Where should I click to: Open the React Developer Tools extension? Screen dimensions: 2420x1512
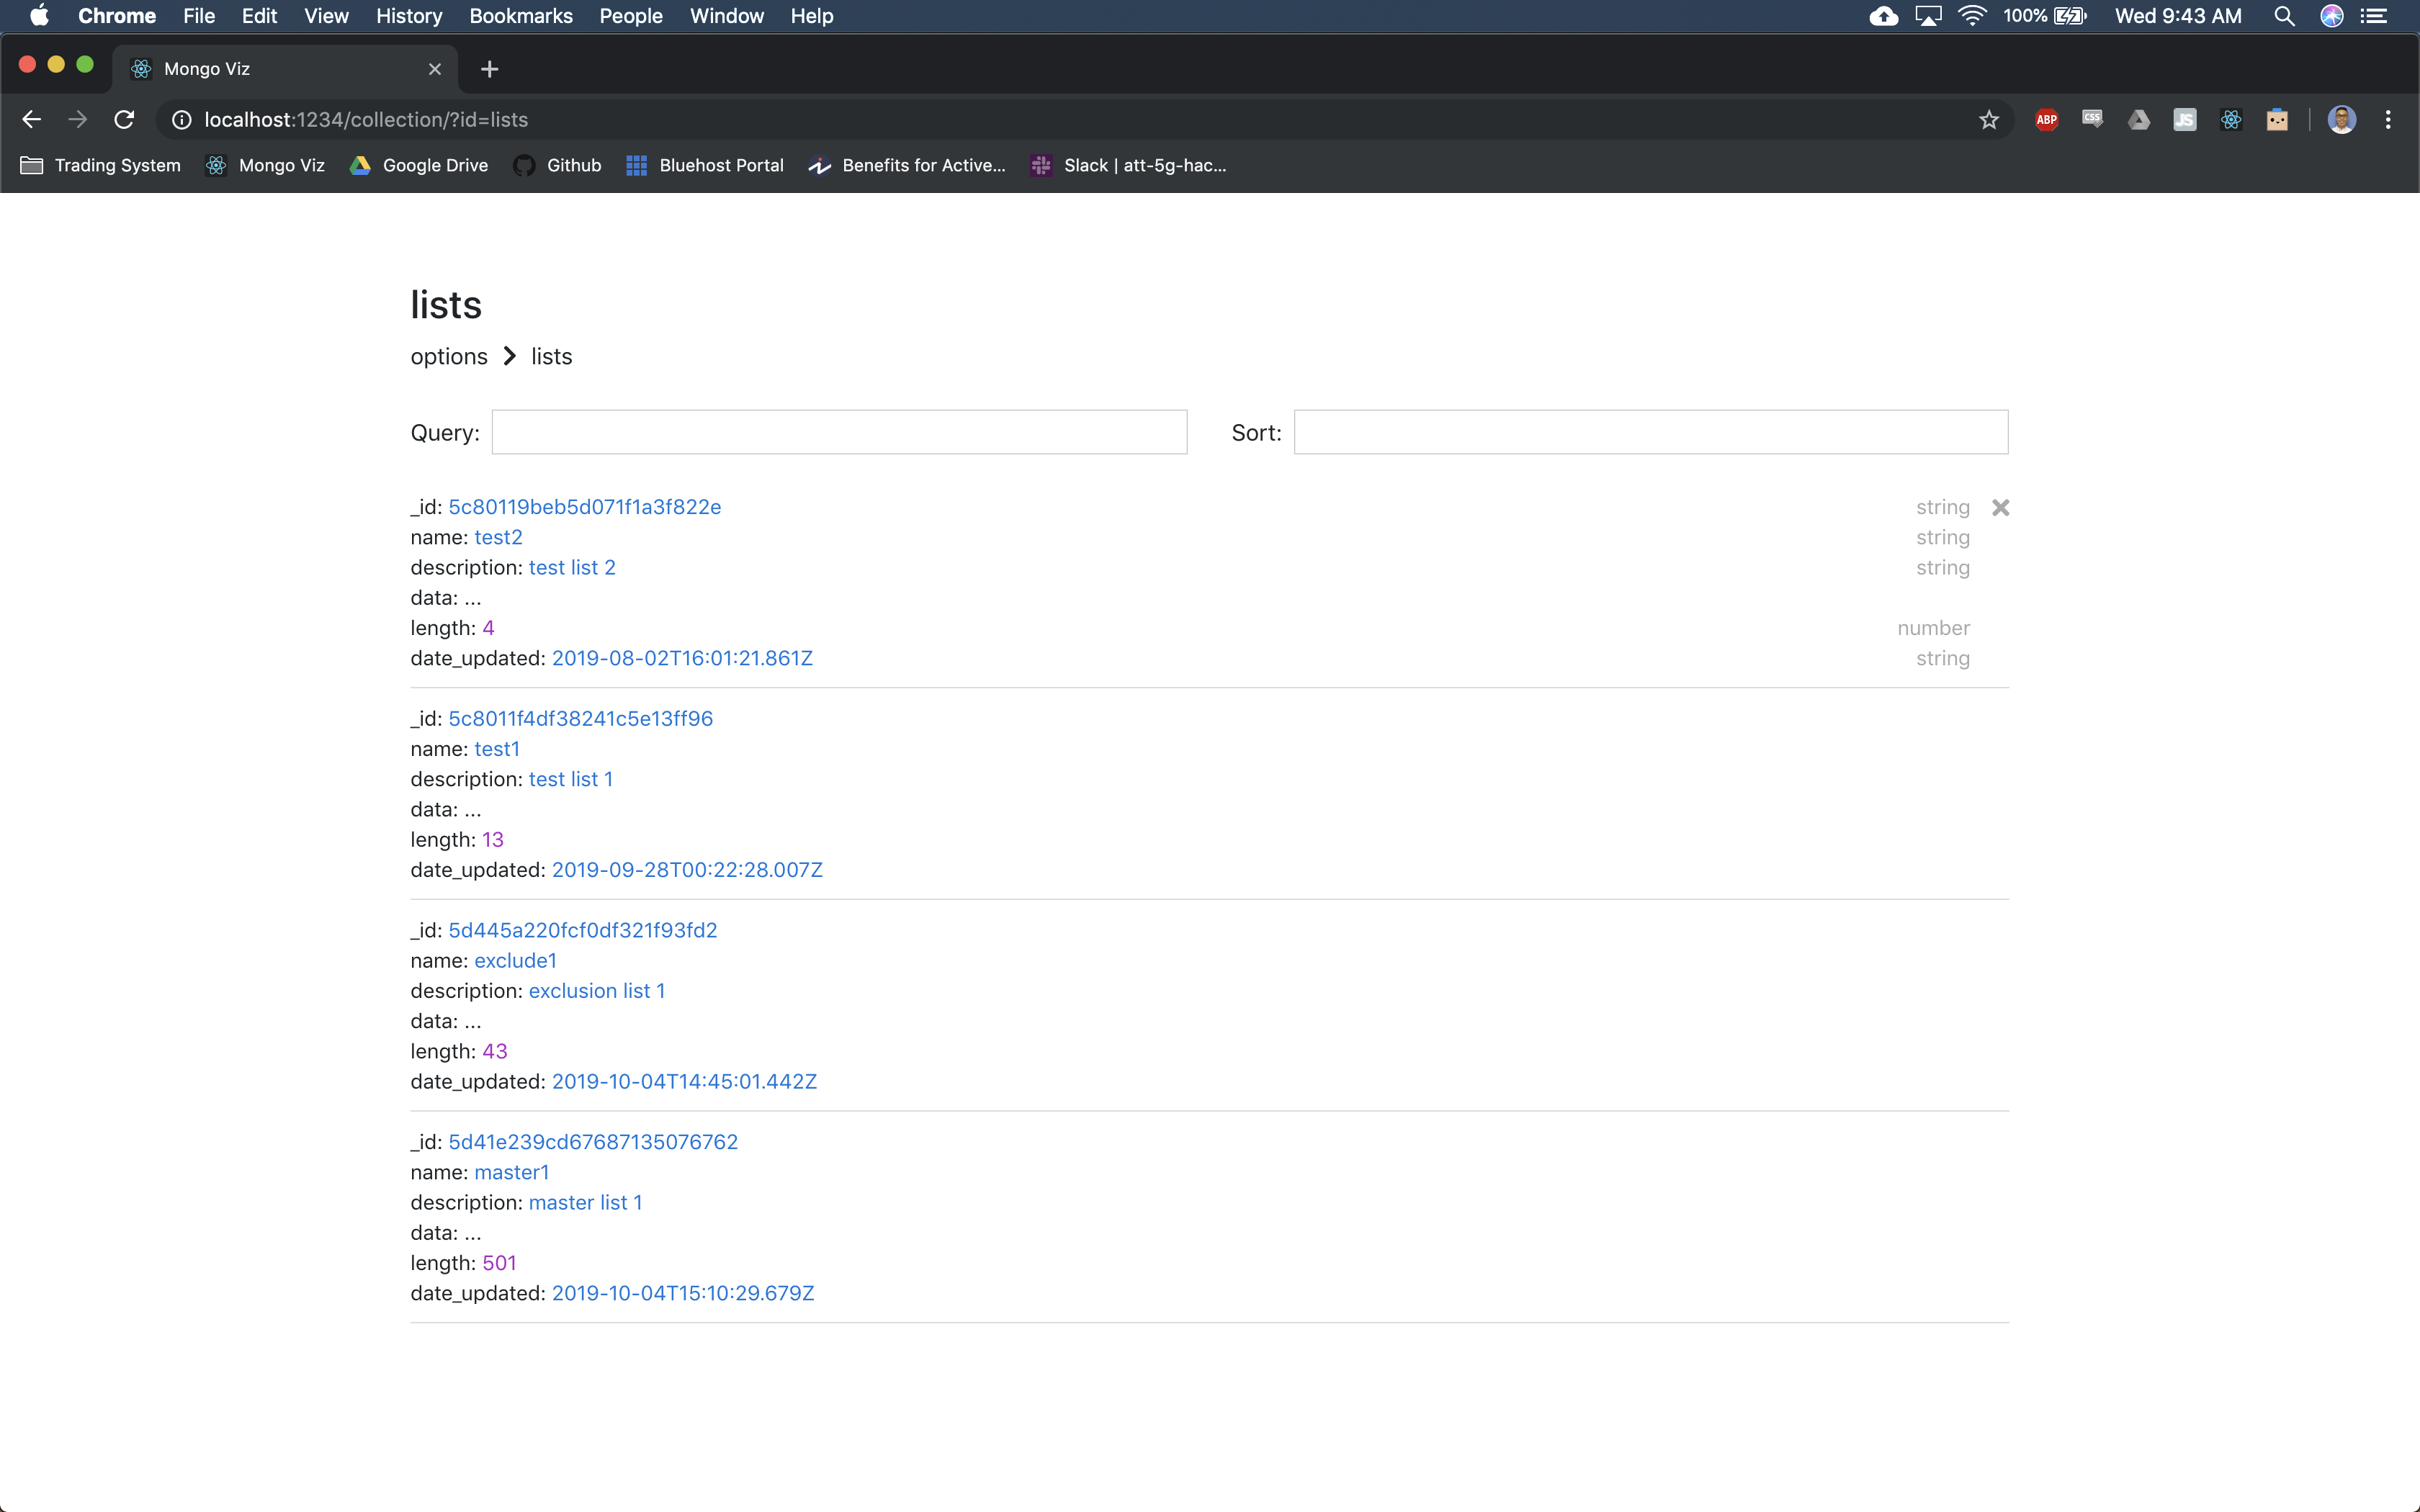(2231, 120)
